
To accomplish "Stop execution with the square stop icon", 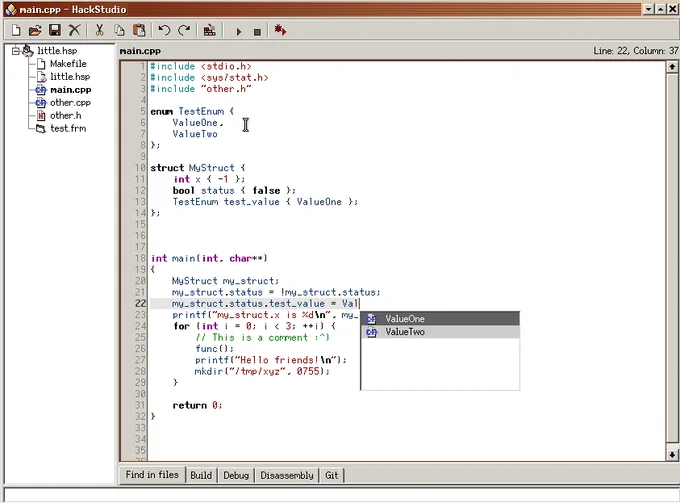I will click(x=257, y=32).
